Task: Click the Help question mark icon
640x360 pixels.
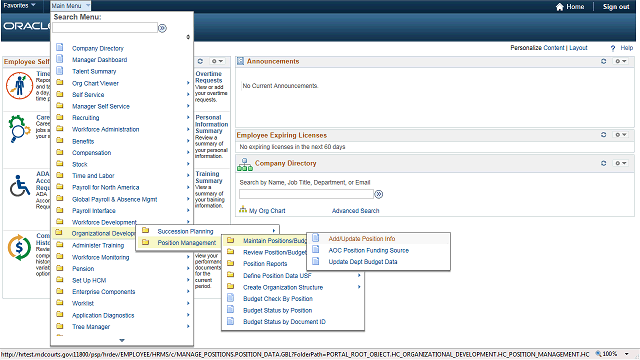Action: (613, 48)
